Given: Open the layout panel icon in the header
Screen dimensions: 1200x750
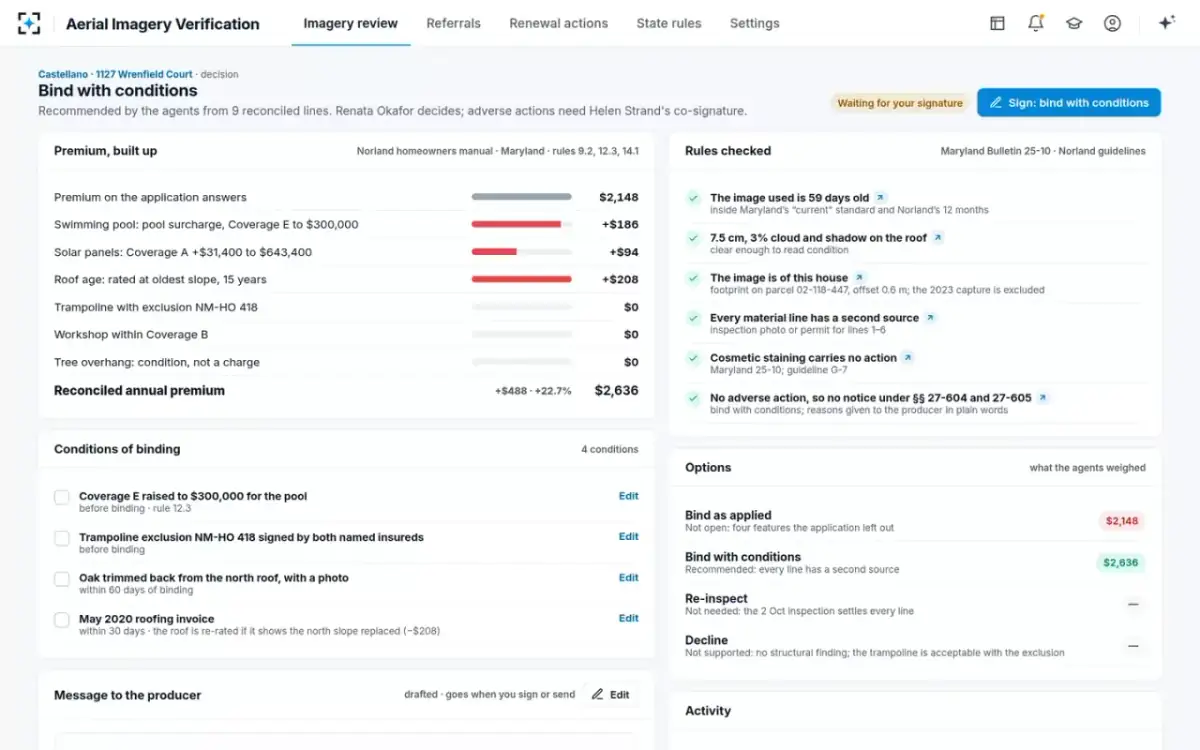Looking at the screenshot, I should pos(997,23).
